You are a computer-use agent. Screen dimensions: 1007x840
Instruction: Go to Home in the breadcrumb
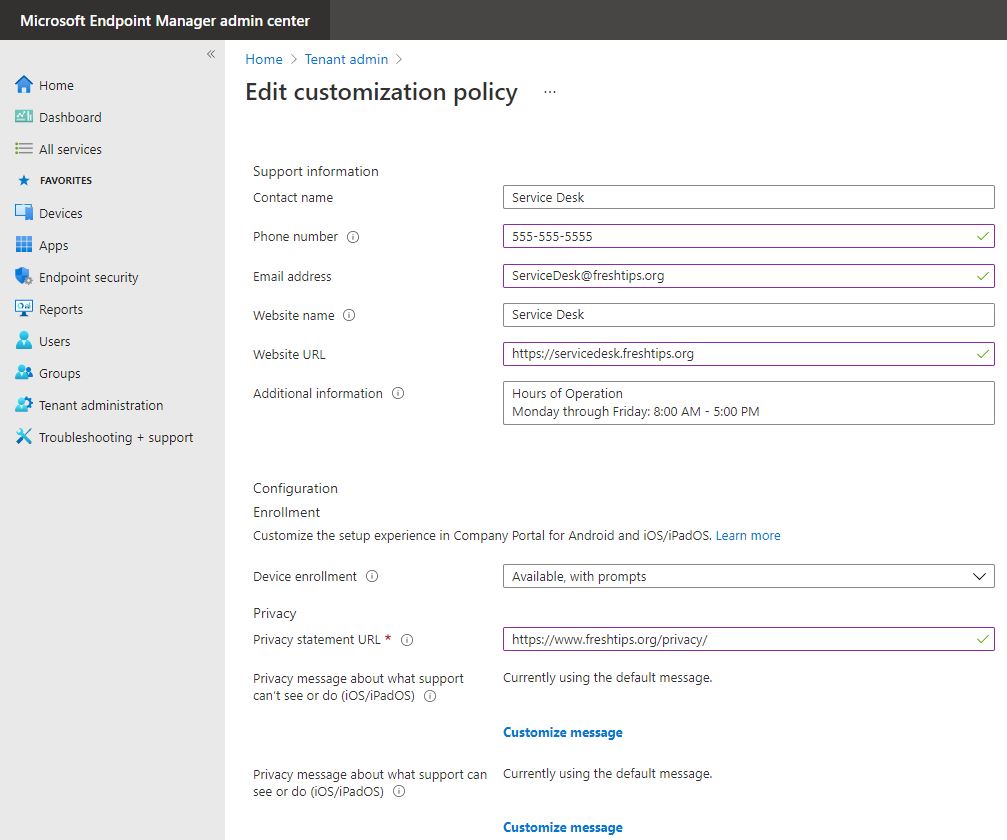point(264,59)
